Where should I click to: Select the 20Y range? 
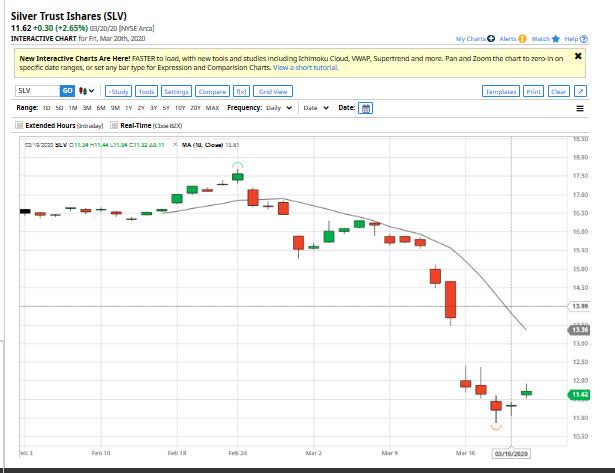click(195, 108)
